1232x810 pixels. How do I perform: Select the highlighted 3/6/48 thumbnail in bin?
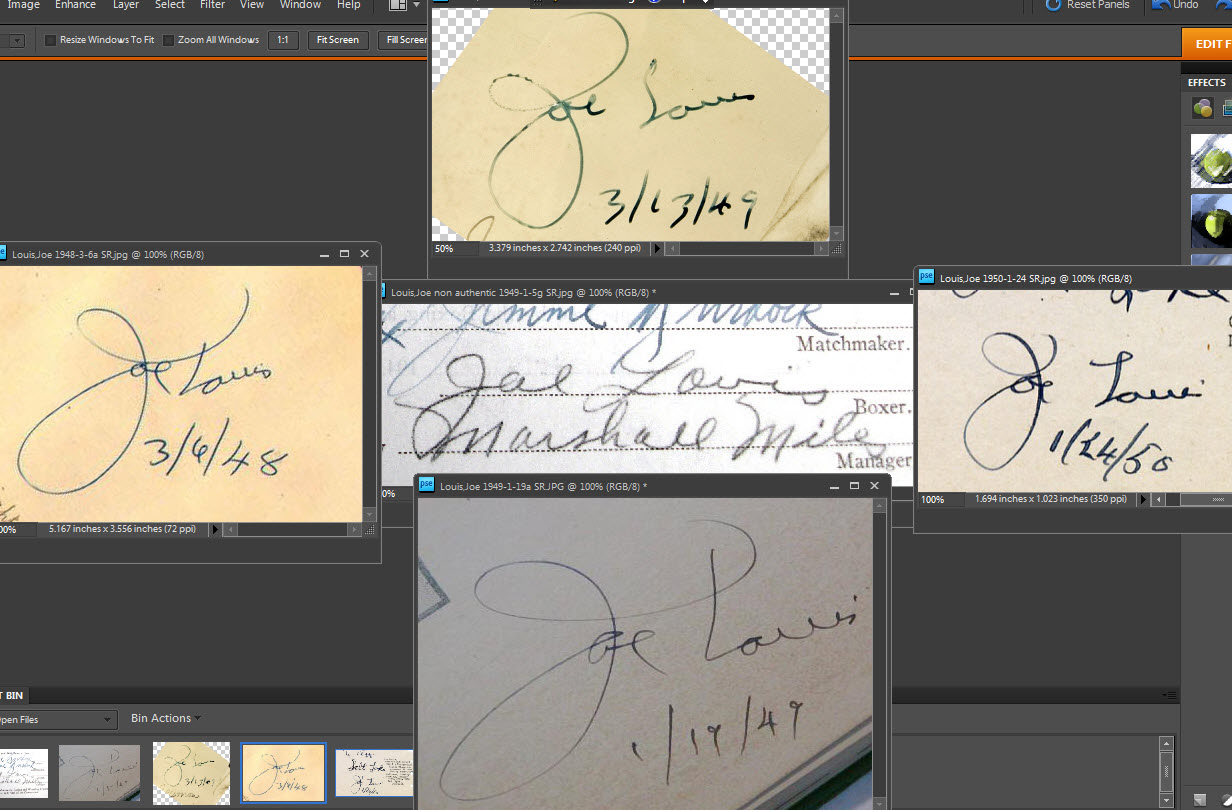283,773
